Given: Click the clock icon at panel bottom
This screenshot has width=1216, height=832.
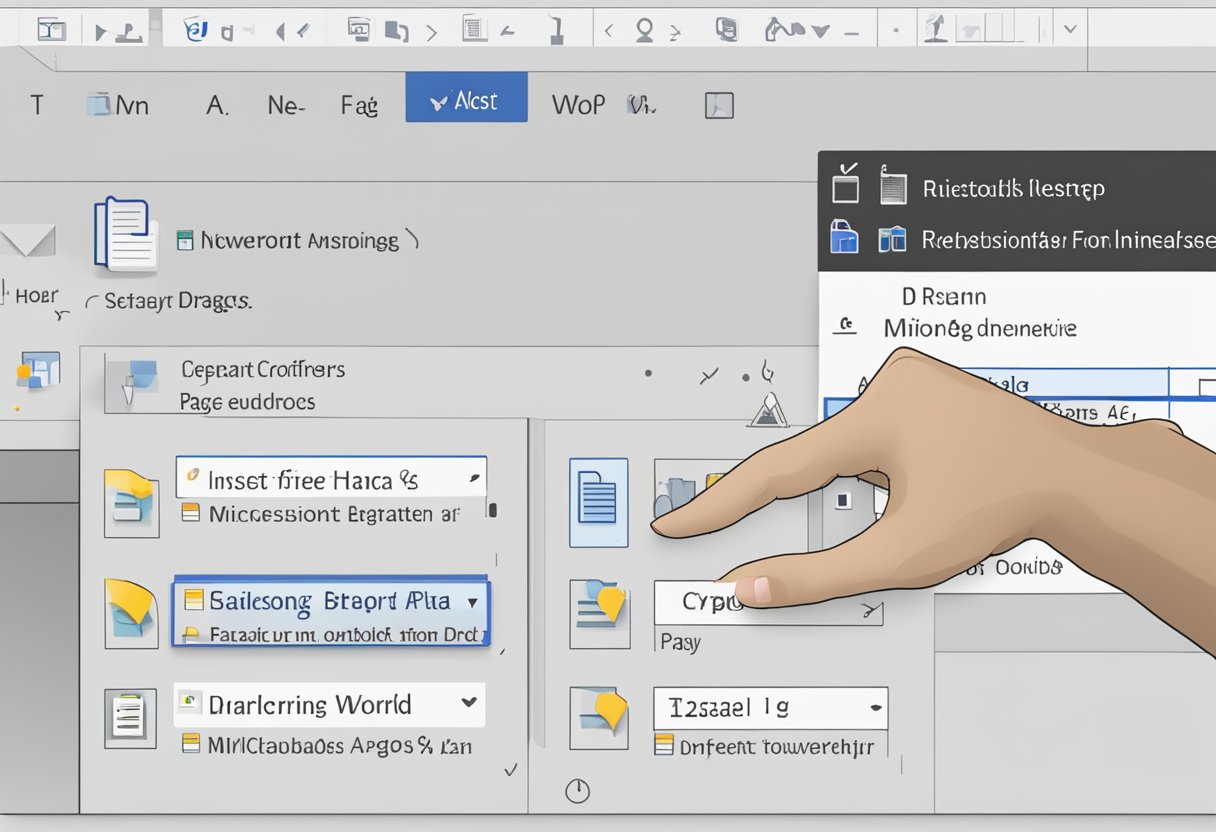Looking at the screenshot, I should [x=577, y=792].
